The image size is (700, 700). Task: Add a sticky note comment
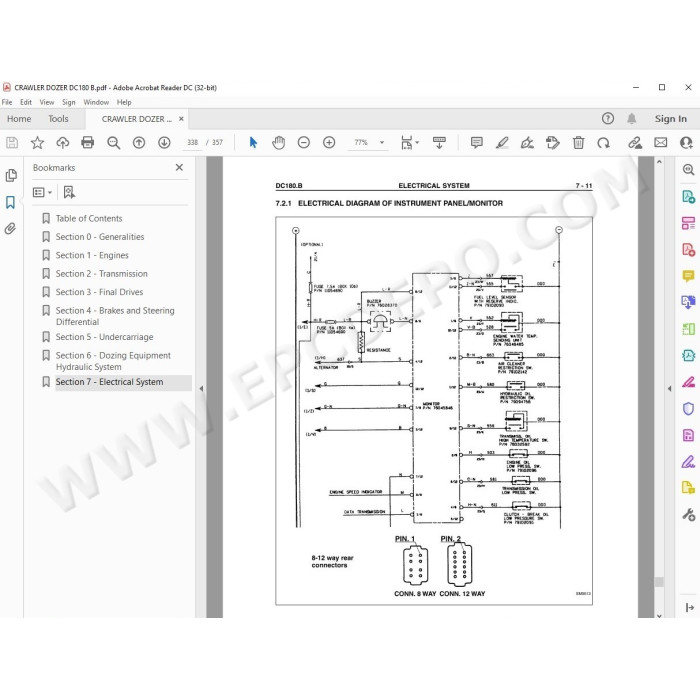[477, 142]
